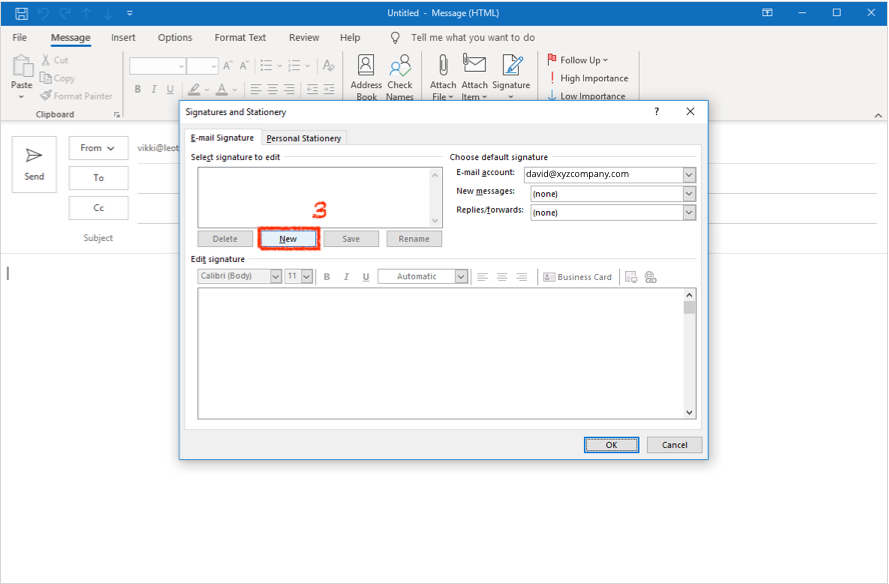
Task: Insert hyperlink icon in signature toolbar
Action: coord(651,277)
